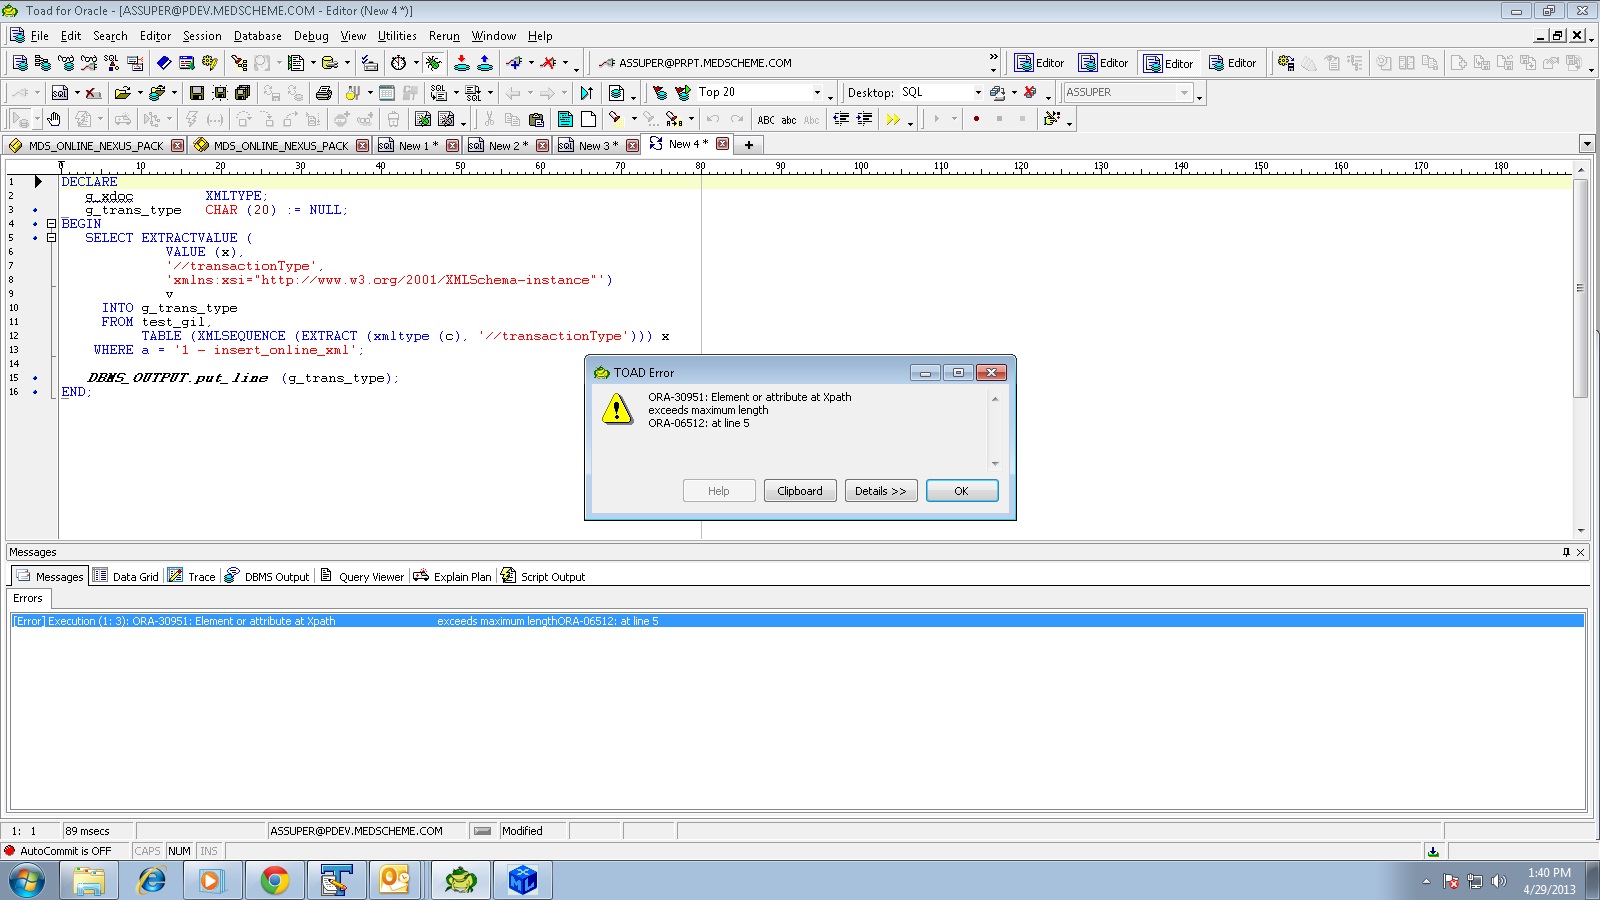This screenshot has height=900, width=1600.
Task: Click the Save file floppy disk icon
Action: click(x=197, y=93)
